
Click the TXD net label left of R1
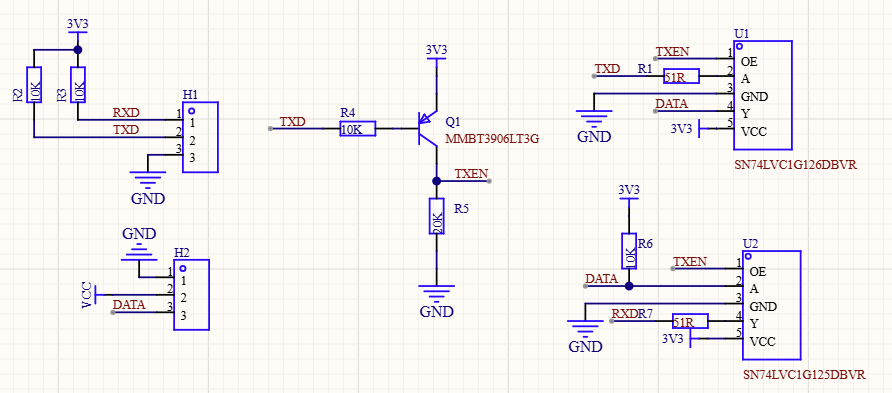(x=607, y=69)
